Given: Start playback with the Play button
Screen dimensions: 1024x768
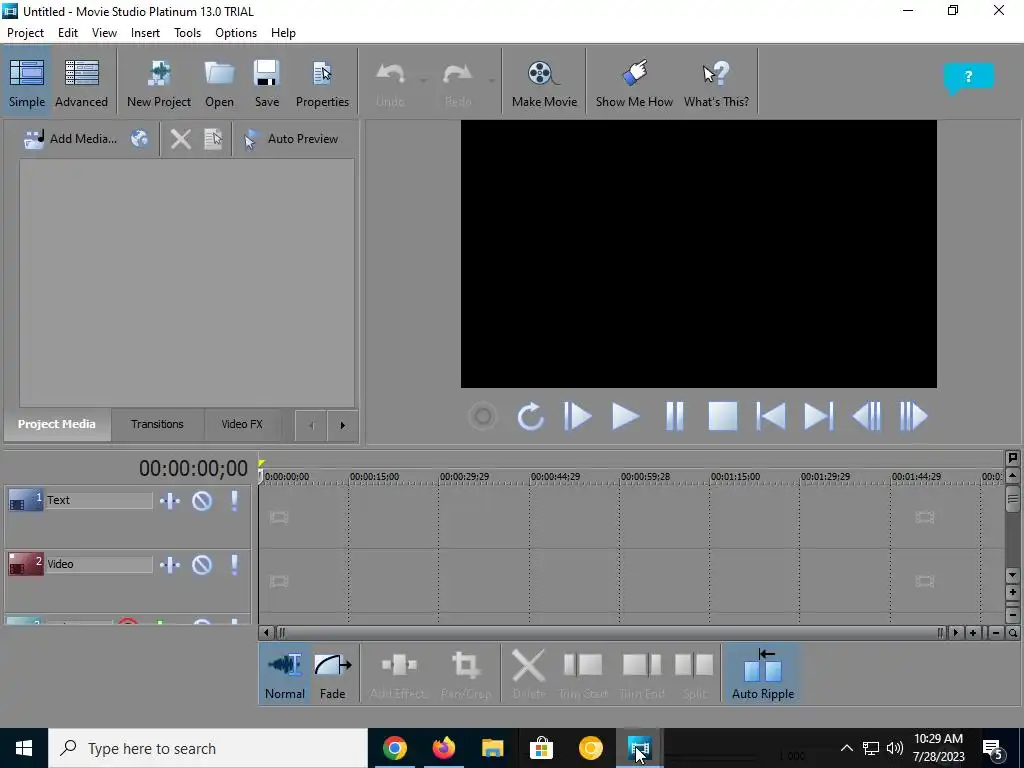Looking at the screenshot, I should click(x=625, y=417).
